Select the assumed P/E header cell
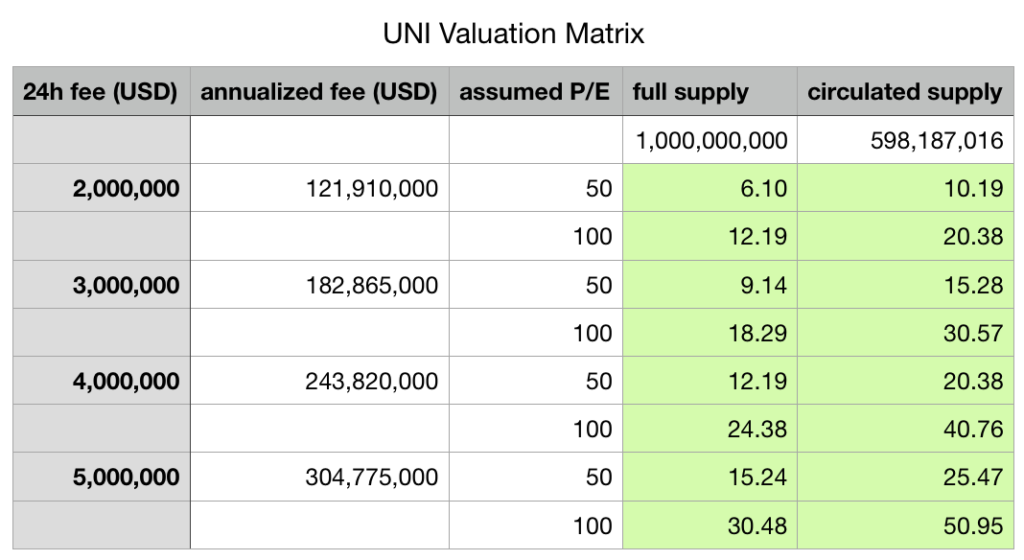 [x=536, y=91]
